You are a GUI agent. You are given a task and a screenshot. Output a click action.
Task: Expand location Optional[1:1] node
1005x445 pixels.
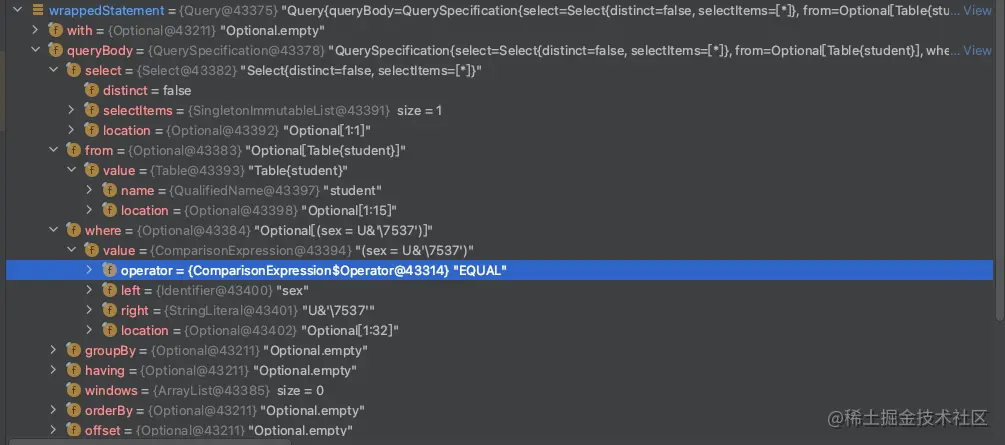(x=72, y=130)
